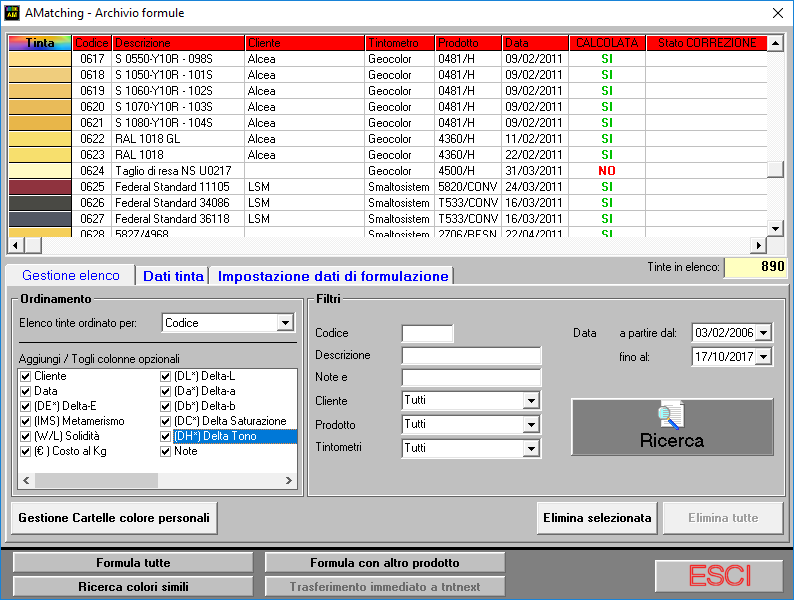This screenshot has width=794, height=600.
Task: Toggle the (W/L) Solidità checkbox
Action: (26, 436)
